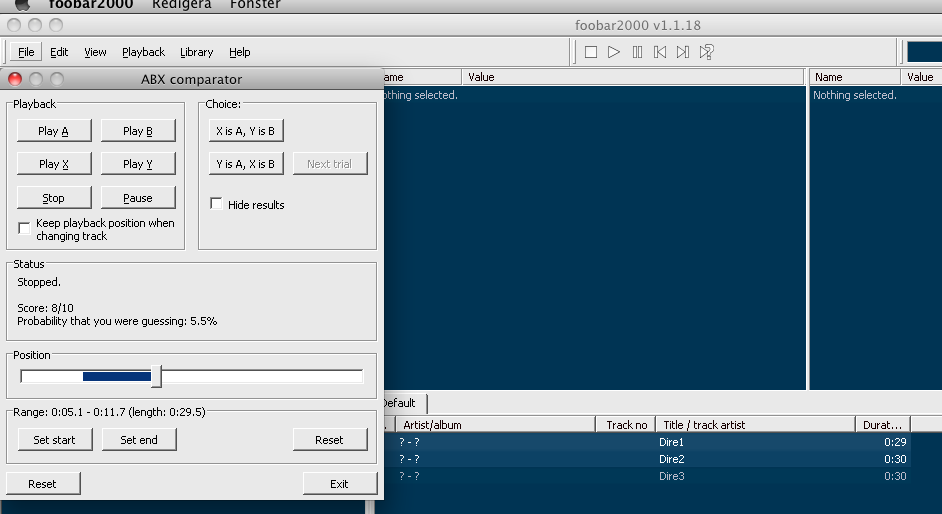
Task: Open the Playback menu
Action: point(143,52)
